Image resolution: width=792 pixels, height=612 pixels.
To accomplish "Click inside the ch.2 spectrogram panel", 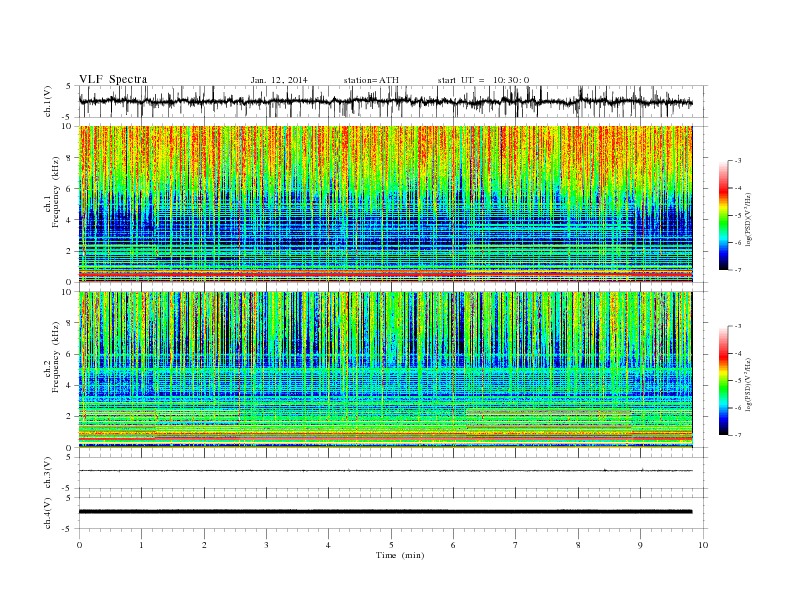I will 385,370.
